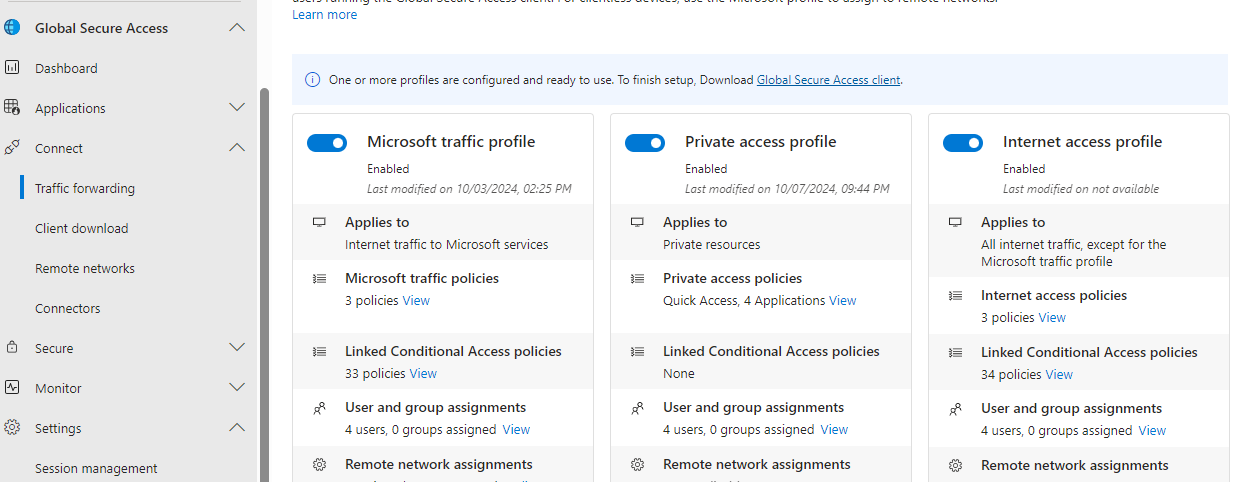View Microsoft profile user and group assignments
Screen dimensions: 1242x482
516,430
